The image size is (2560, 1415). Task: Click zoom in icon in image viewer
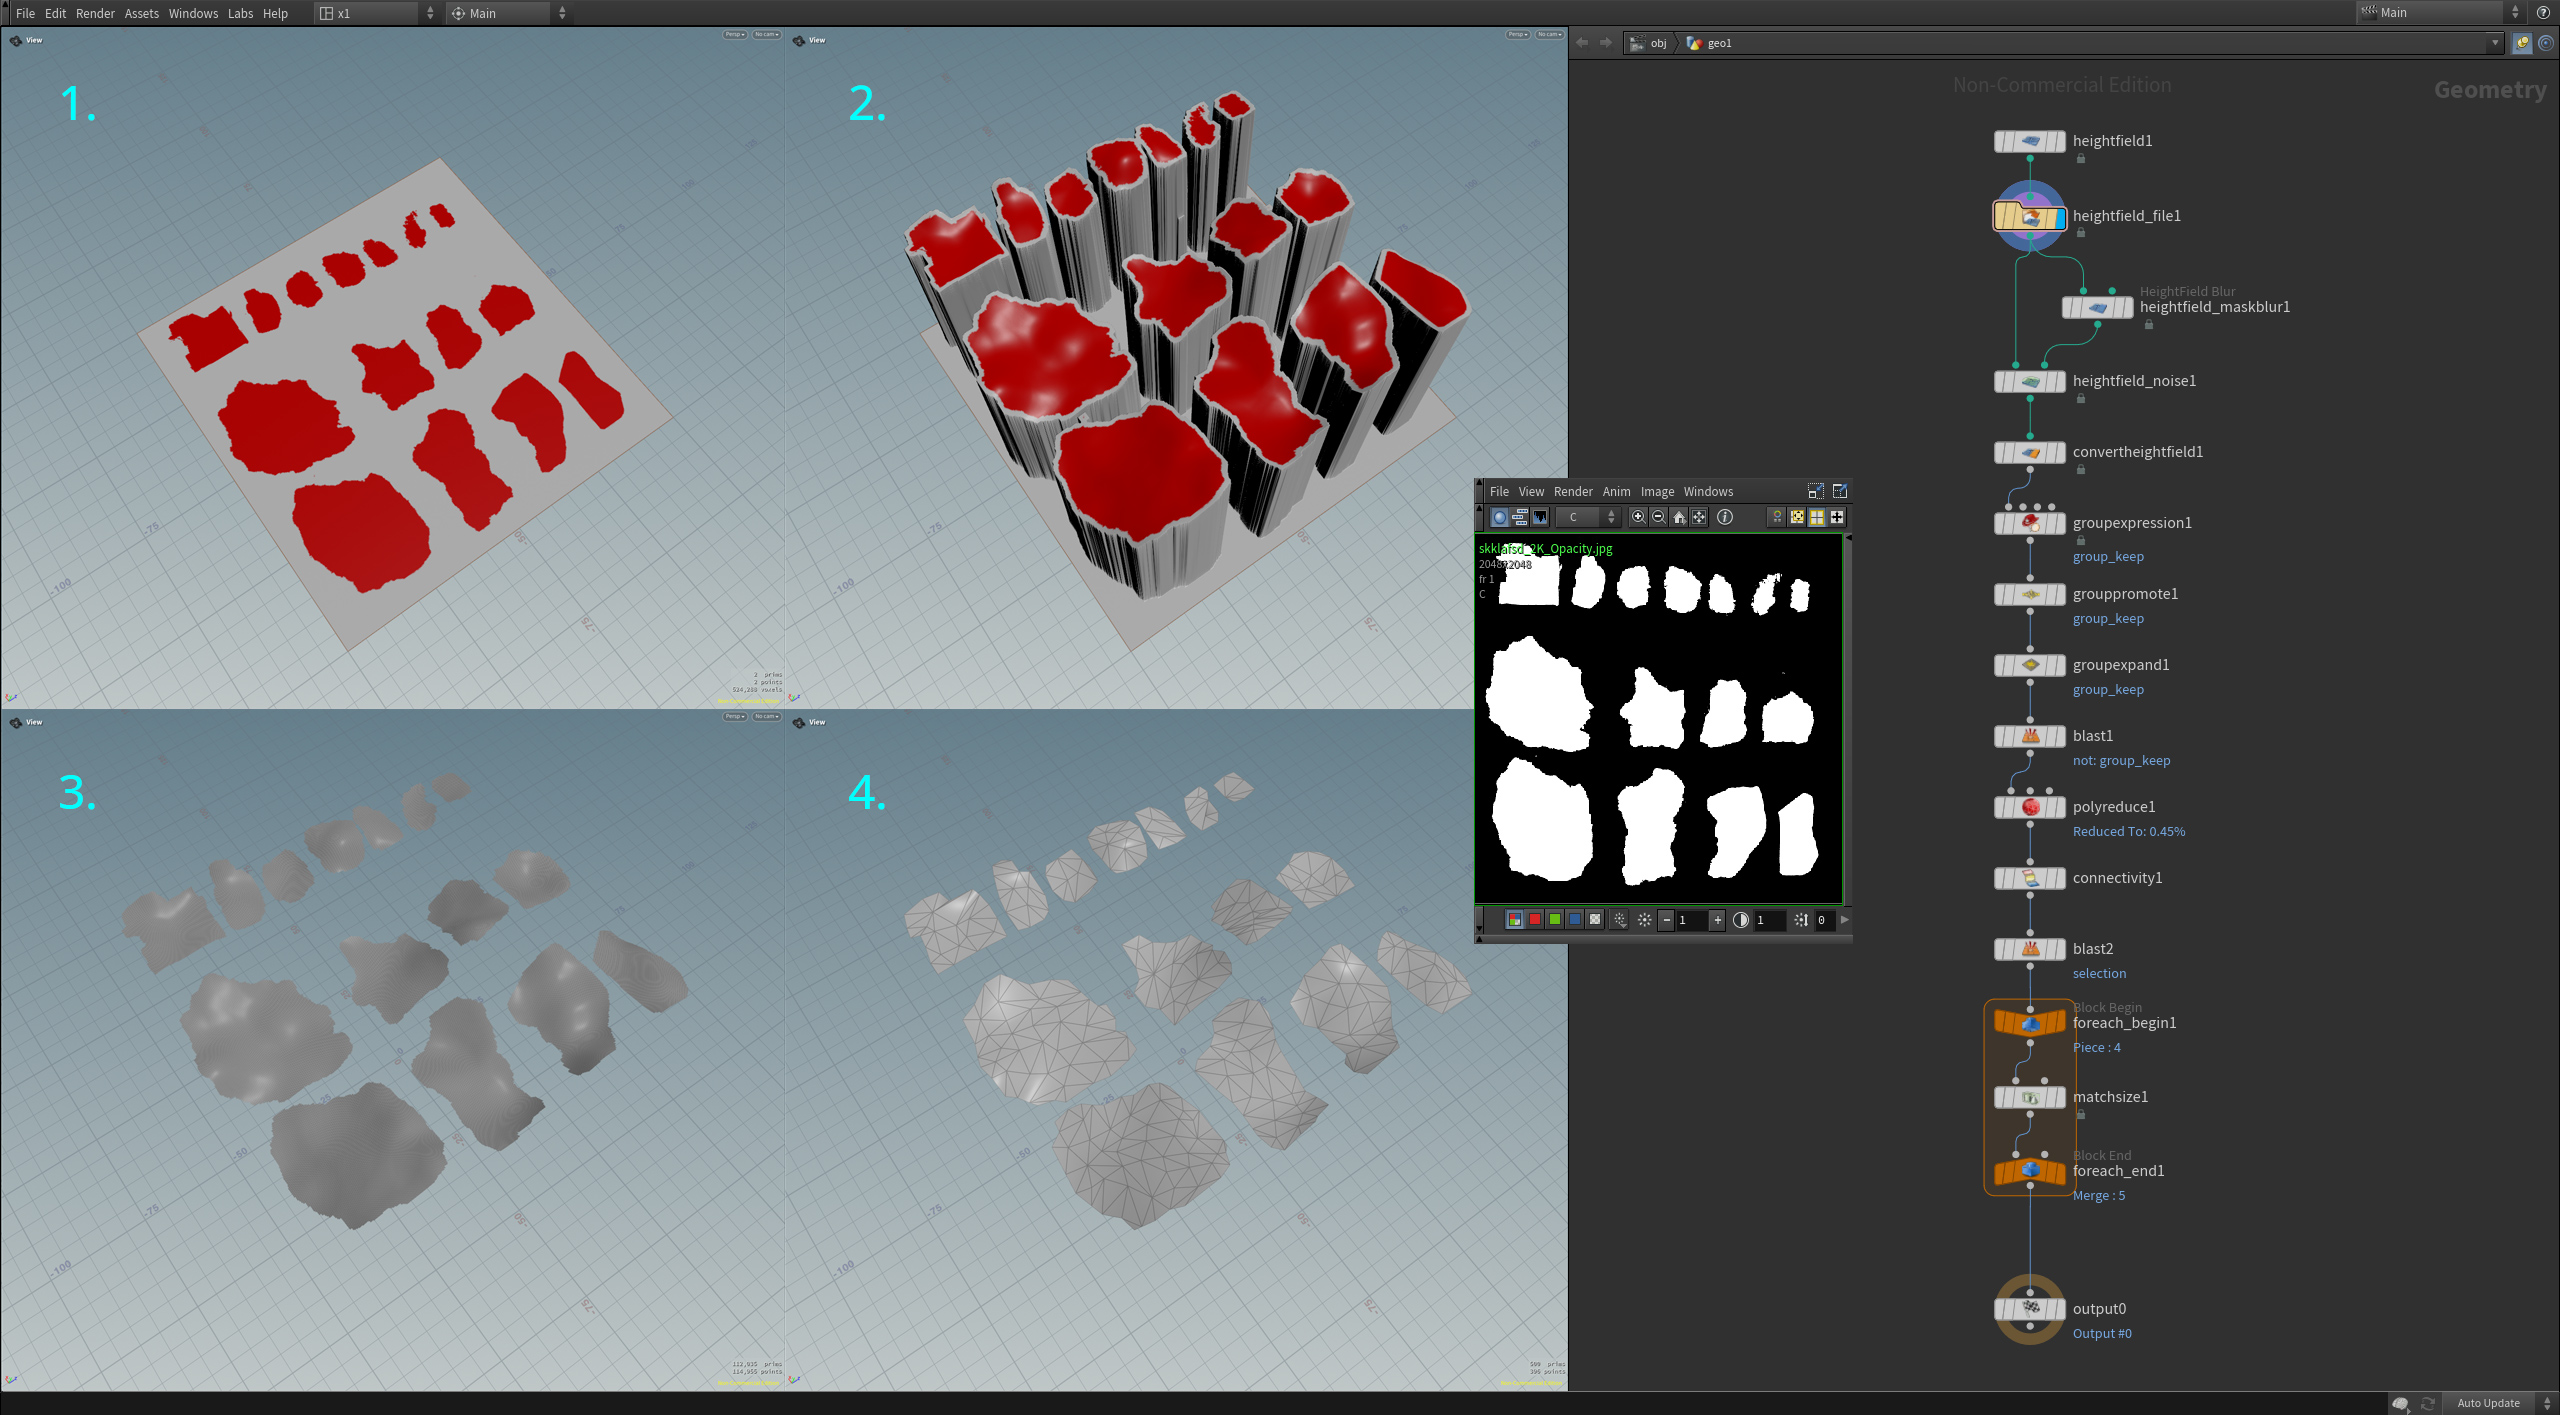coord(1638,517)
